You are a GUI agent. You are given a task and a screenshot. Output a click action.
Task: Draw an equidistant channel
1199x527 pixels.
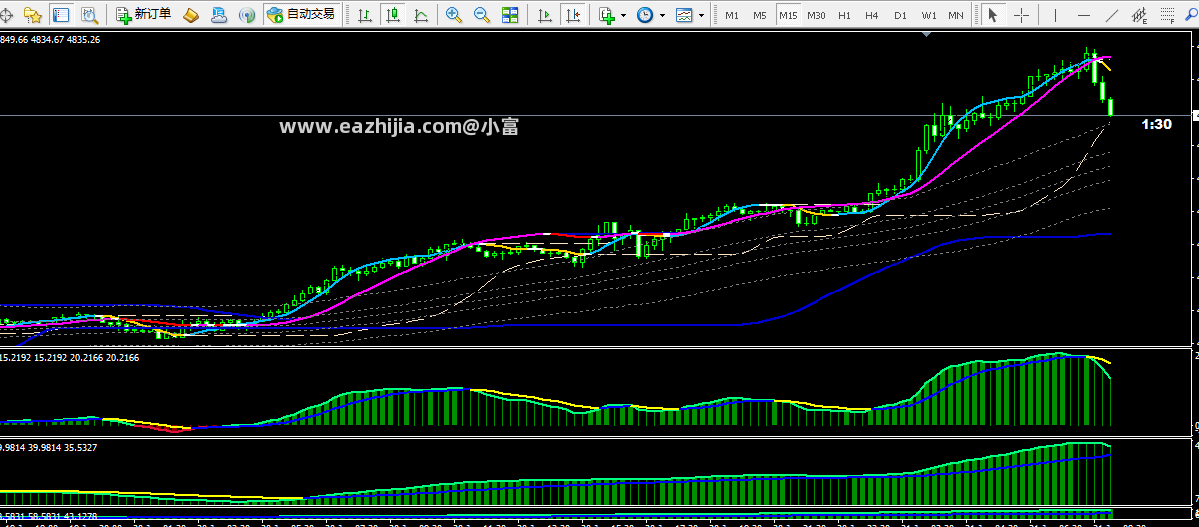tap(1140, 15)
